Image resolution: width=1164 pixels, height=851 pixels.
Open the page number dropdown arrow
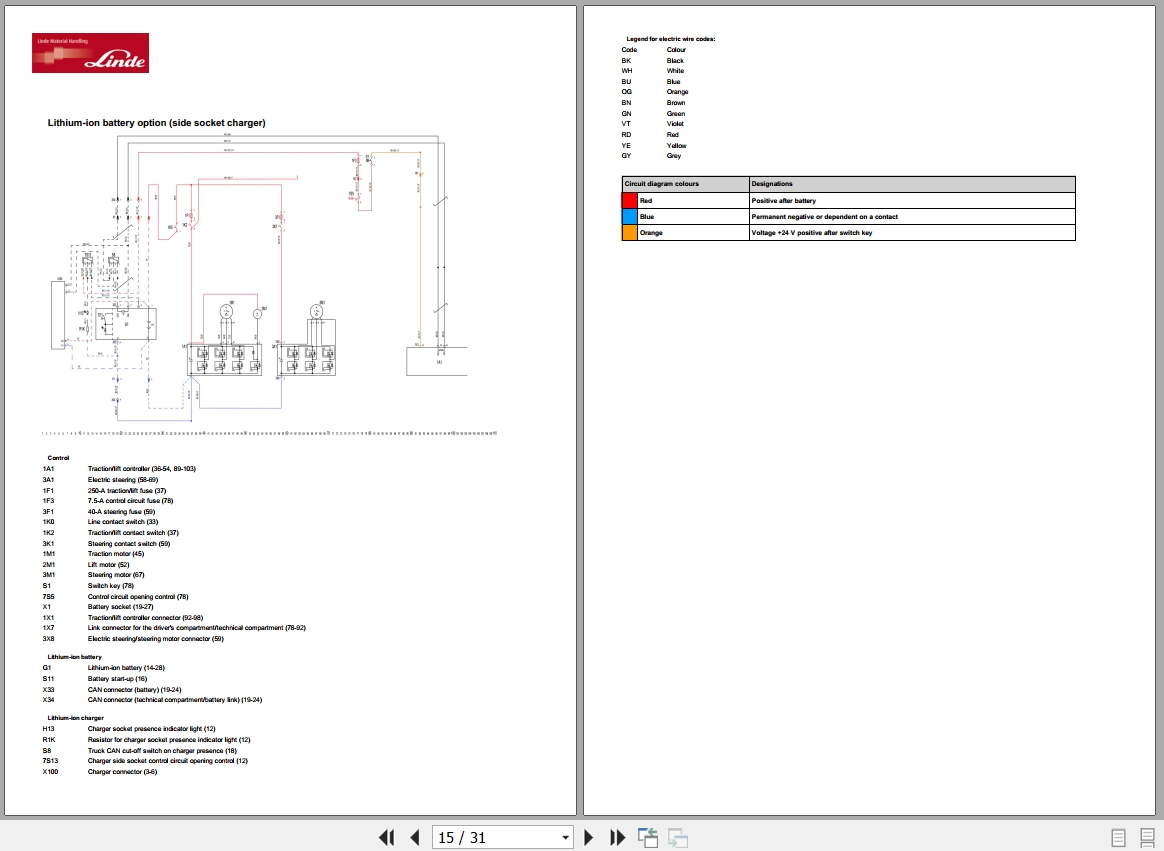pyautogui.click(x=566, y=838)
